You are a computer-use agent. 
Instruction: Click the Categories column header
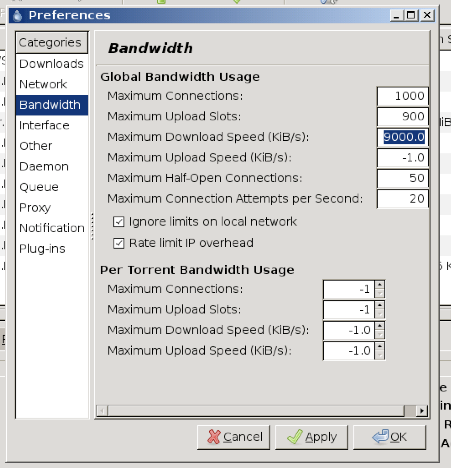52,42
